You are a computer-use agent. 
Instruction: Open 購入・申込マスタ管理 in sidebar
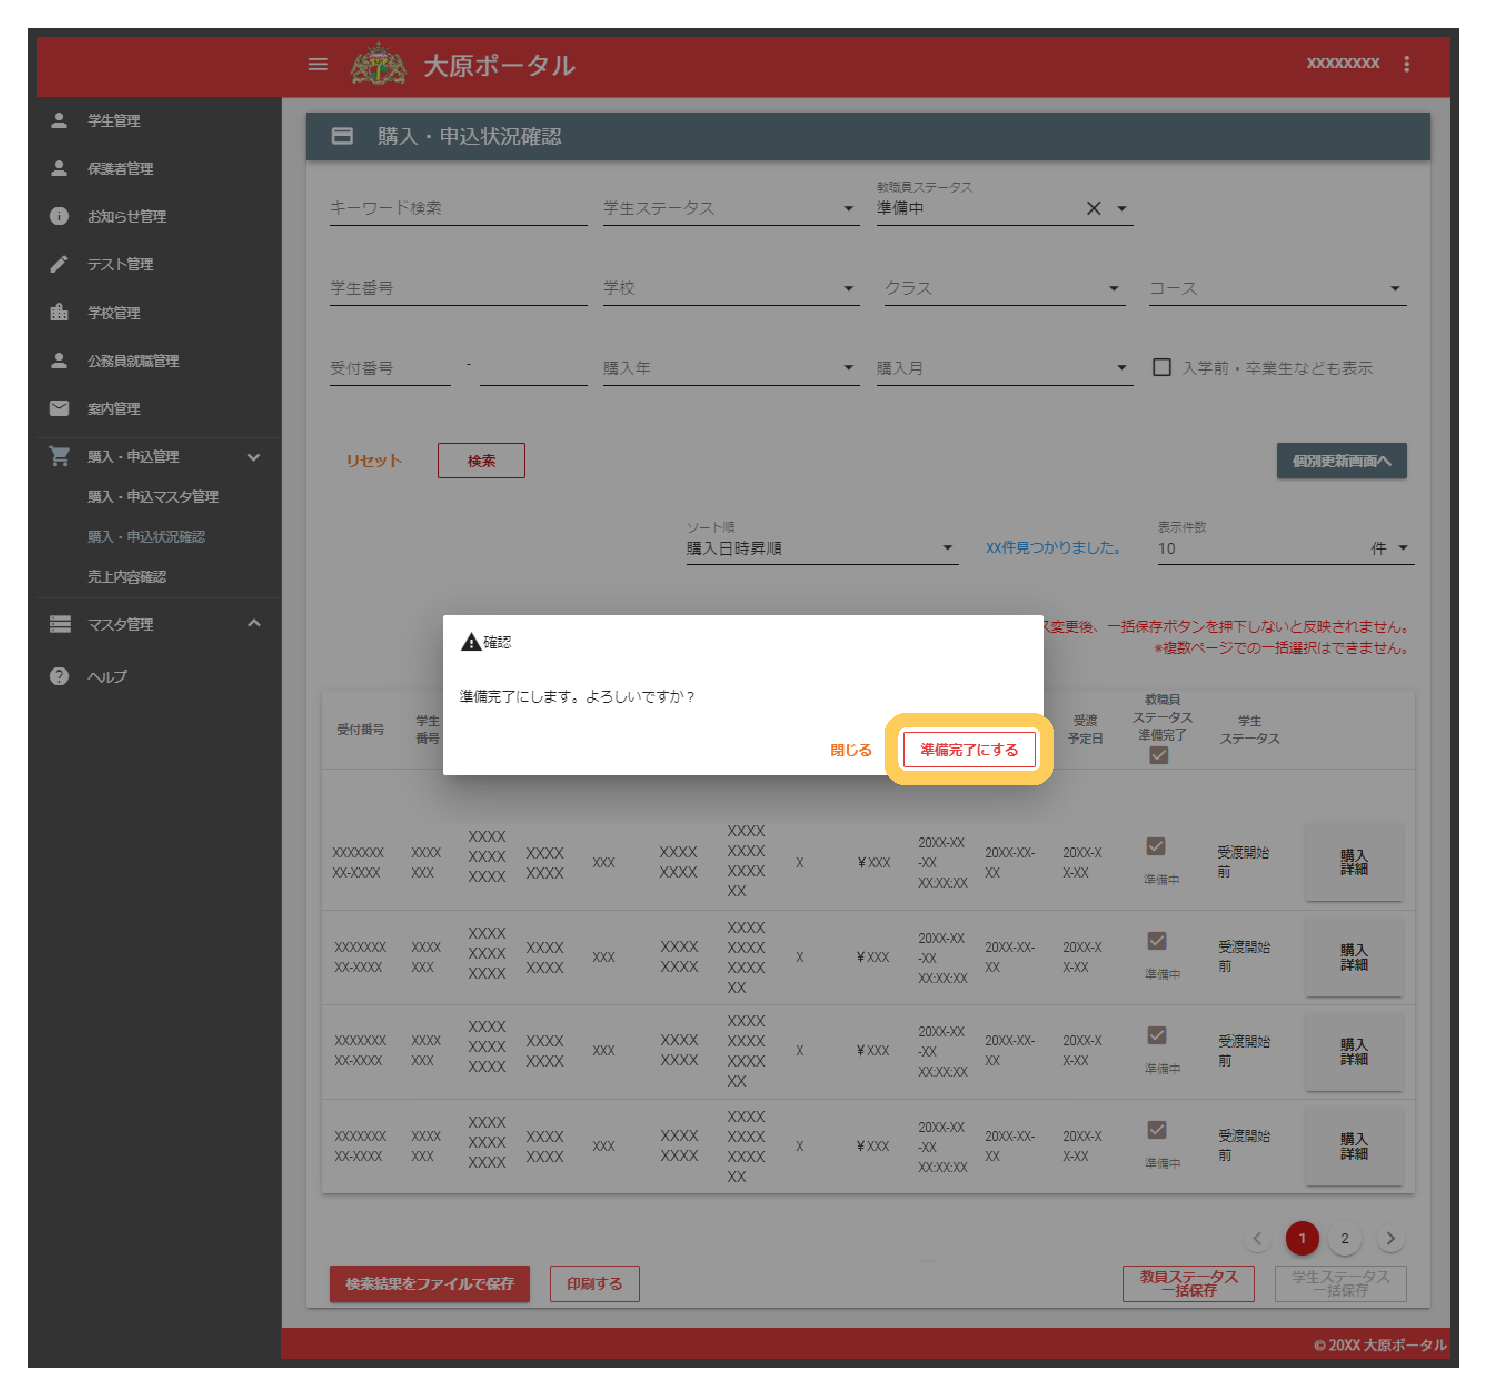tap(153, 496)
